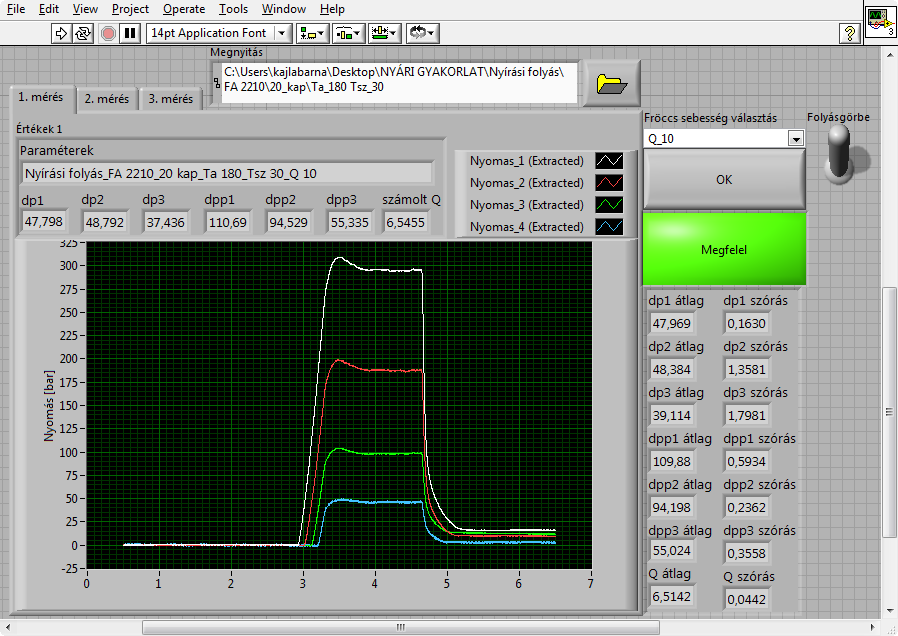
Task: Click the dpp1 szórás value 0,5934
Action: click(x=746, y=461)
